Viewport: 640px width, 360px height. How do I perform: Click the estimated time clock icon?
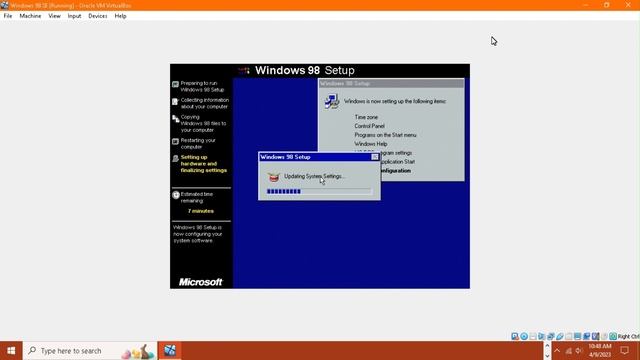coord(176,195)
